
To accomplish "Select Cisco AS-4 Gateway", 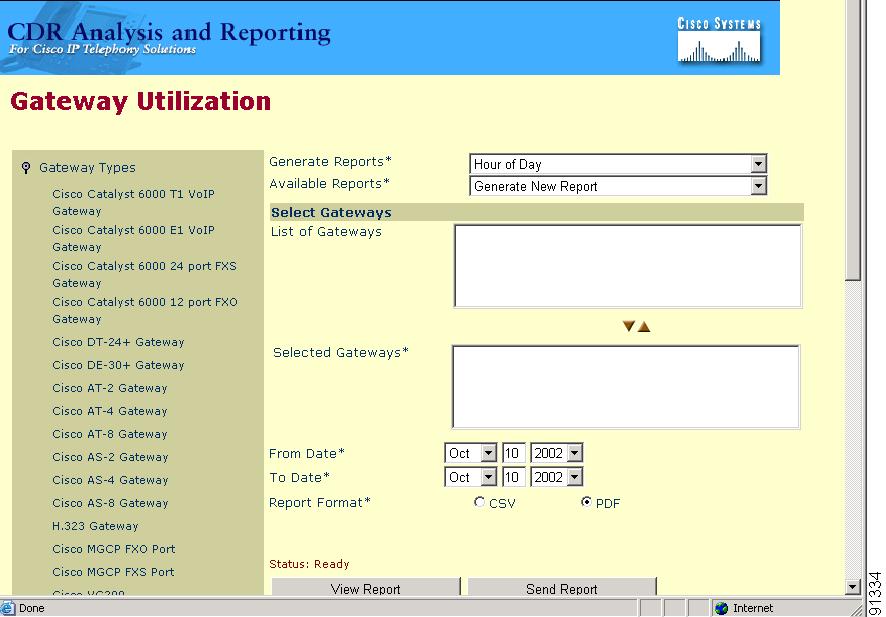I will (x=110, y=480).
